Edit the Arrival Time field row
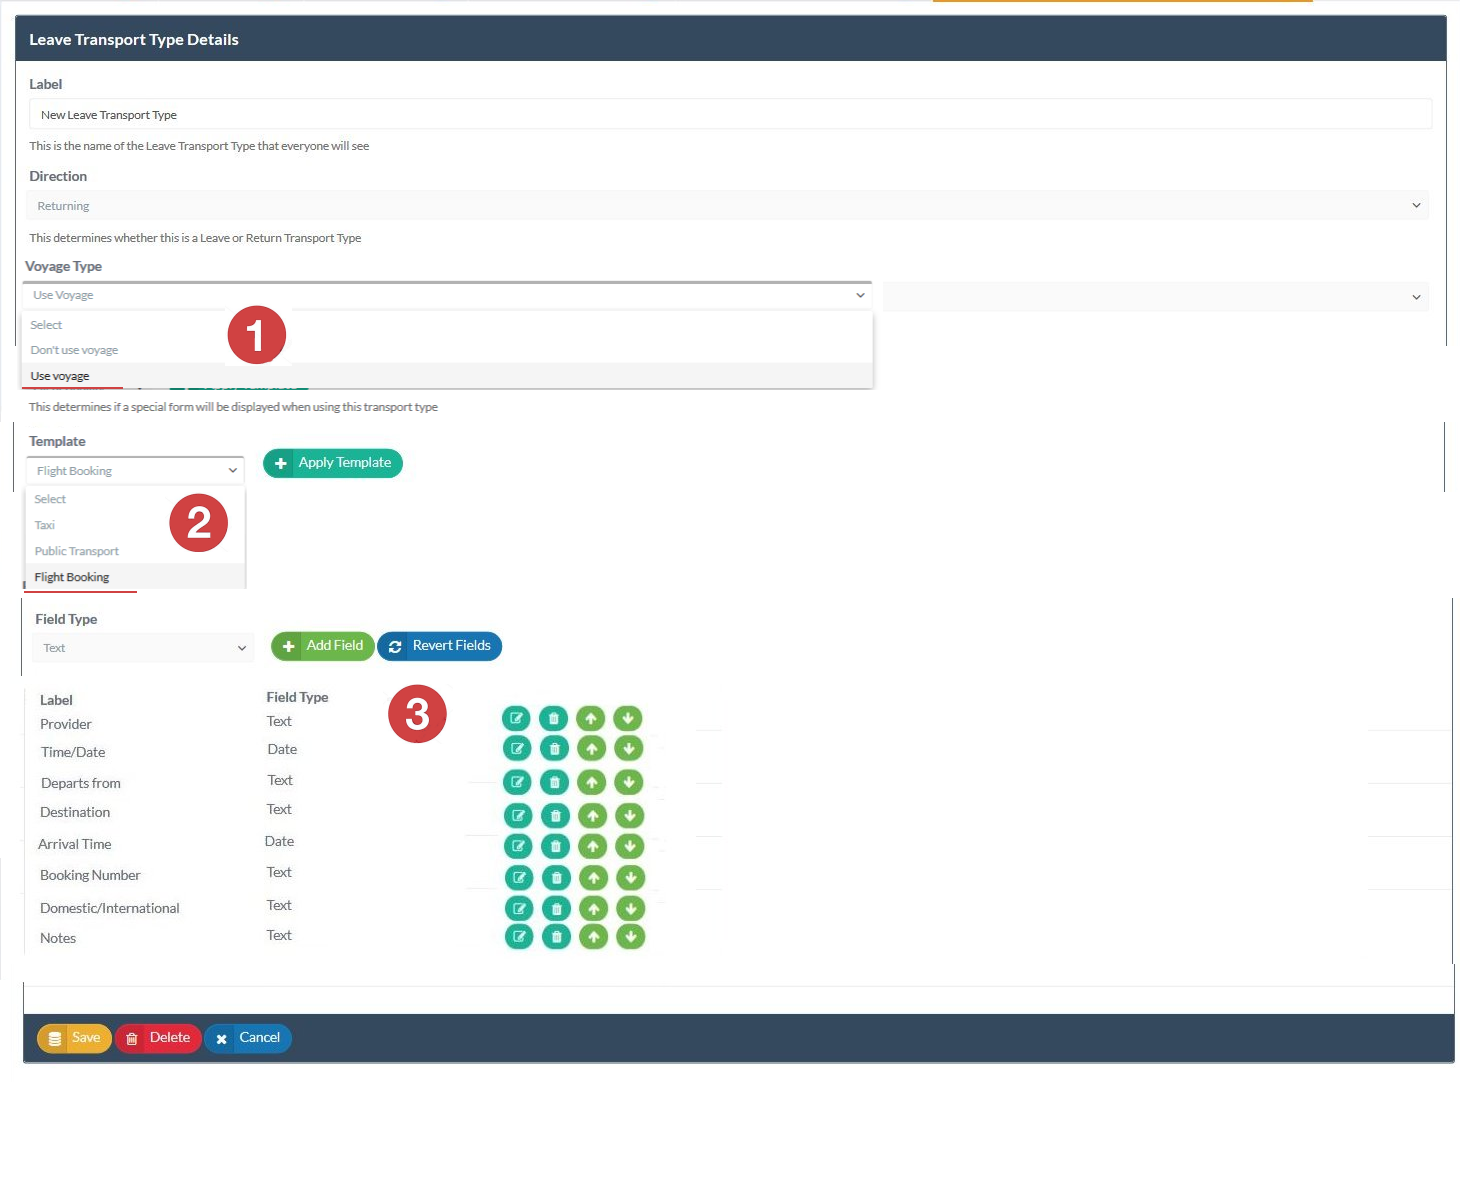This screenshot has height=1200, width=1460. point(518,846)
